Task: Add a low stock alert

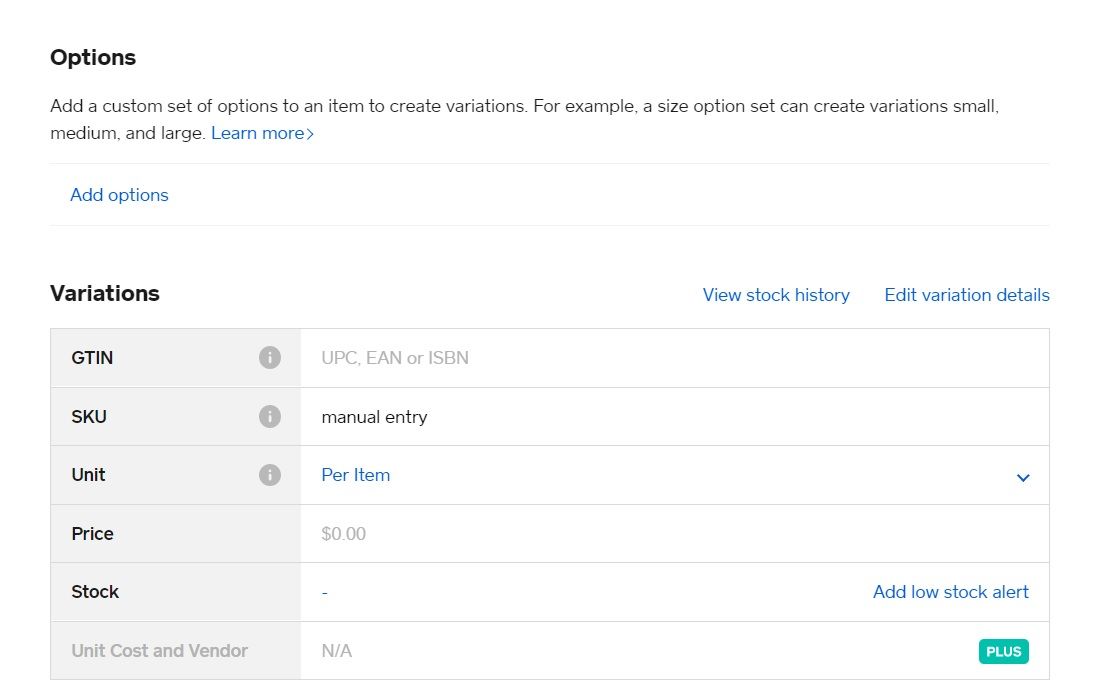Action: point(950,592)
